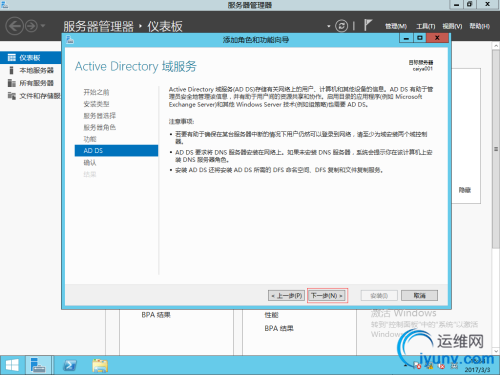Open BPA 结果 in left dashboard tile
Viewport: 500px width, 375px height.
coord(156,315)
